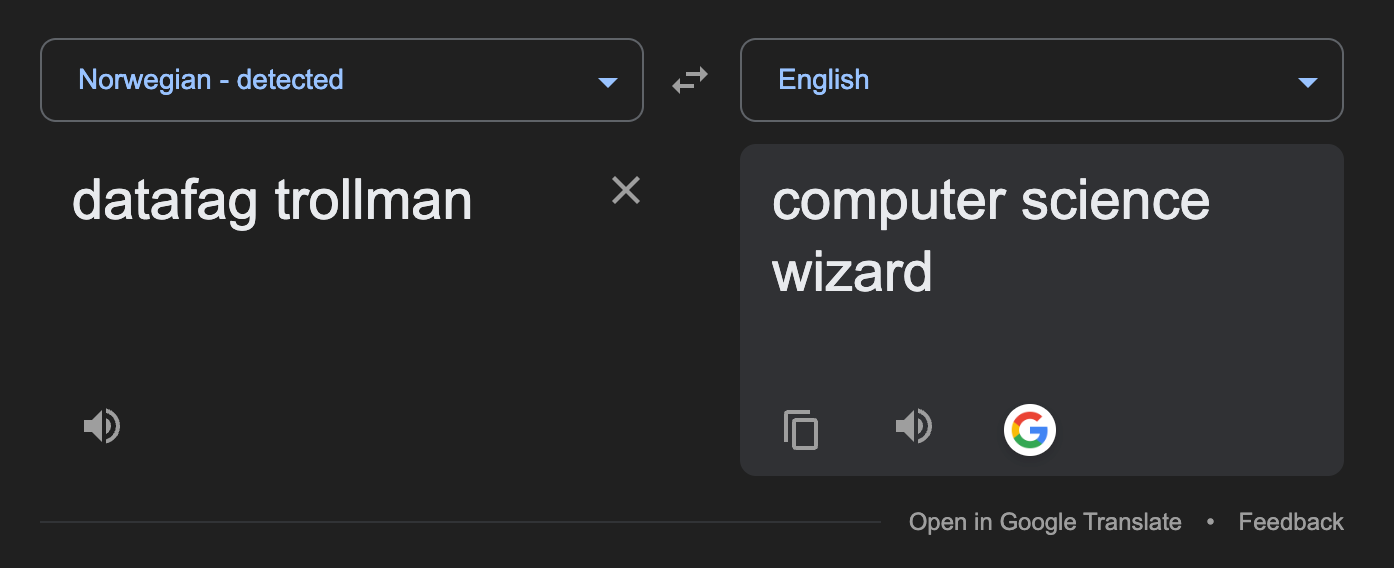Select the 'English' target language label
The height and width of the screenshot is (568, 1394).
click(x=824, y=80)
